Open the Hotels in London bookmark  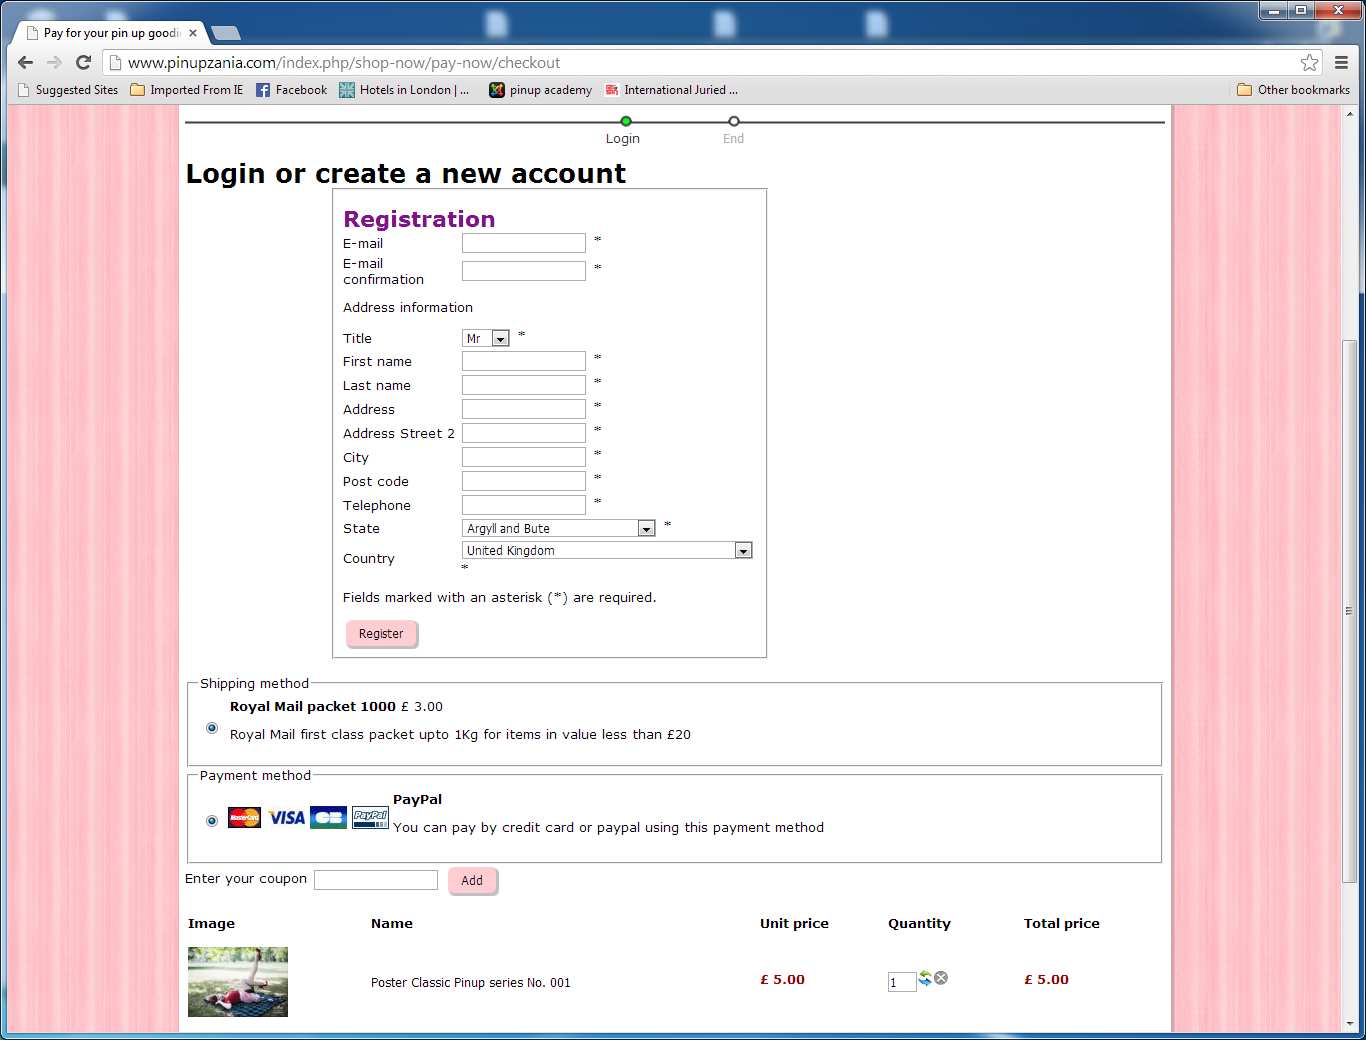(x=404, y=90)
